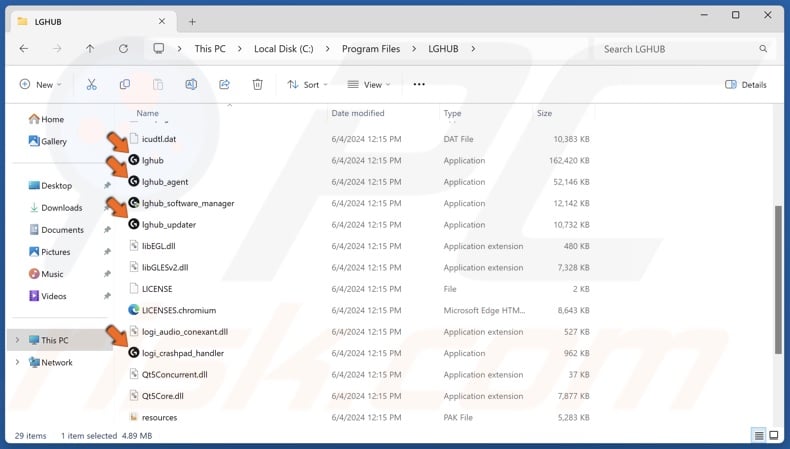Expand chevron after This PC breadcrumb
This screenshot has width=790, height=449.
tap(240, 49)
